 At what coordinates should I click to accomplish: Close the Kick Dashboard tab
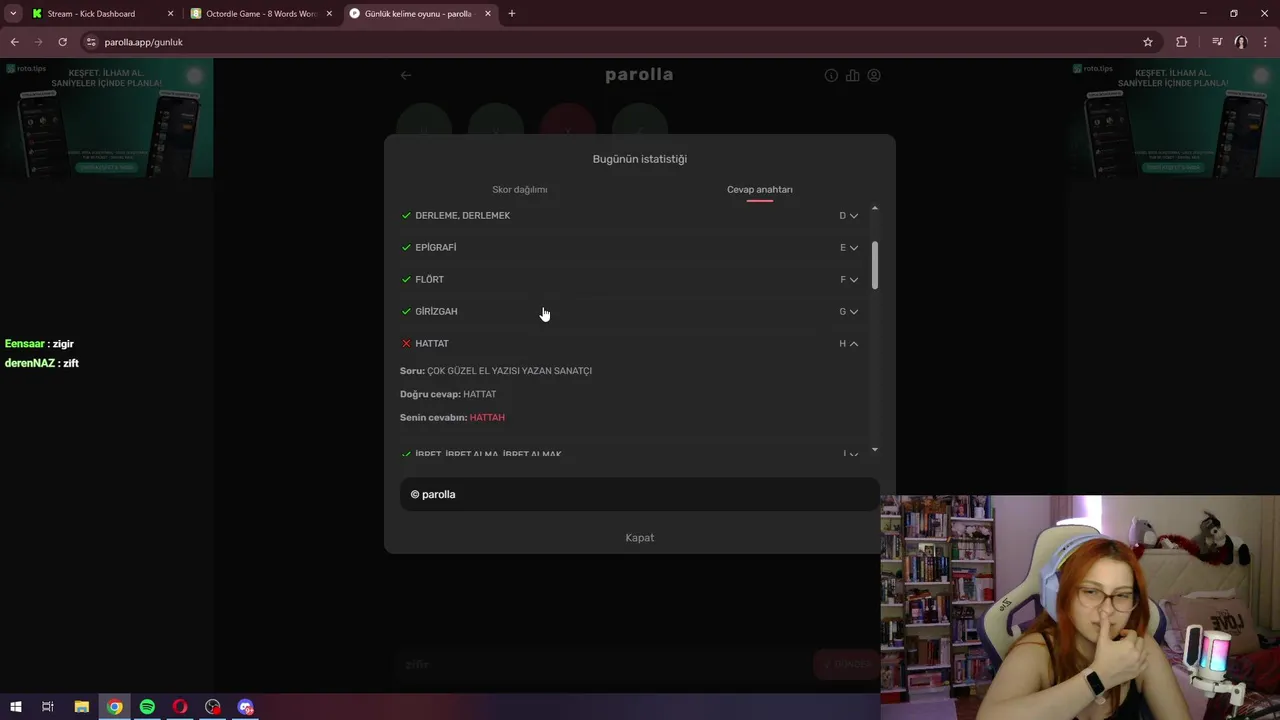click(x=170, y=14)
